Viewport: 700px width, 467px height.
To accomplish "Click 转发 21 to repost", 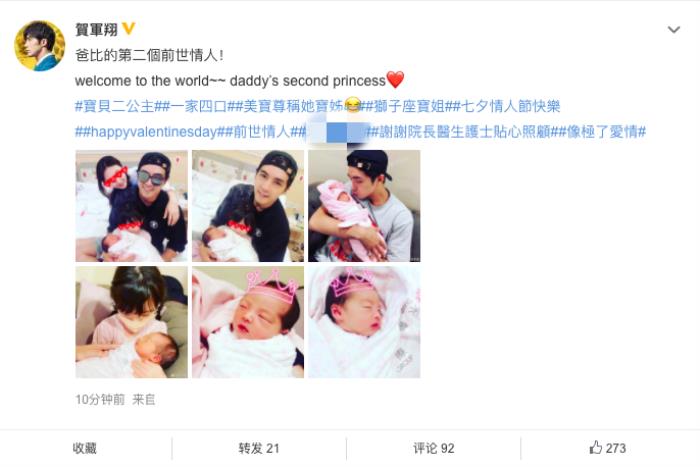I will click(259, 448).
